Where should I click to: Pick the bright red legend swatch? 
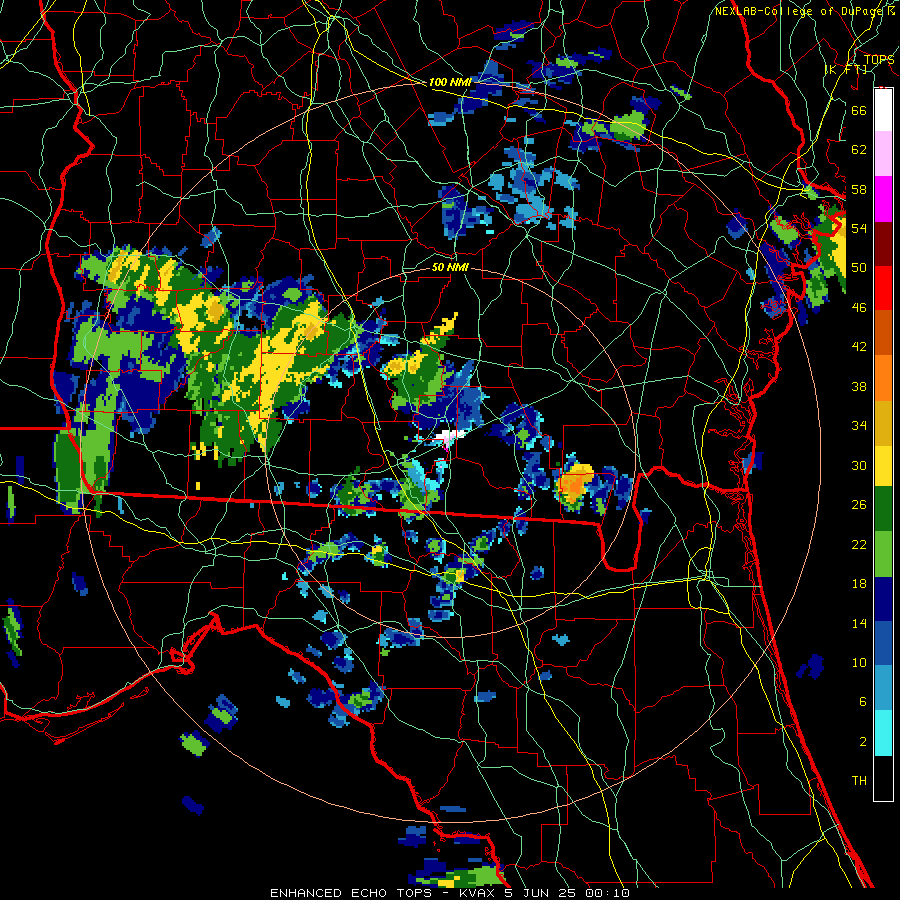[883, 288]
